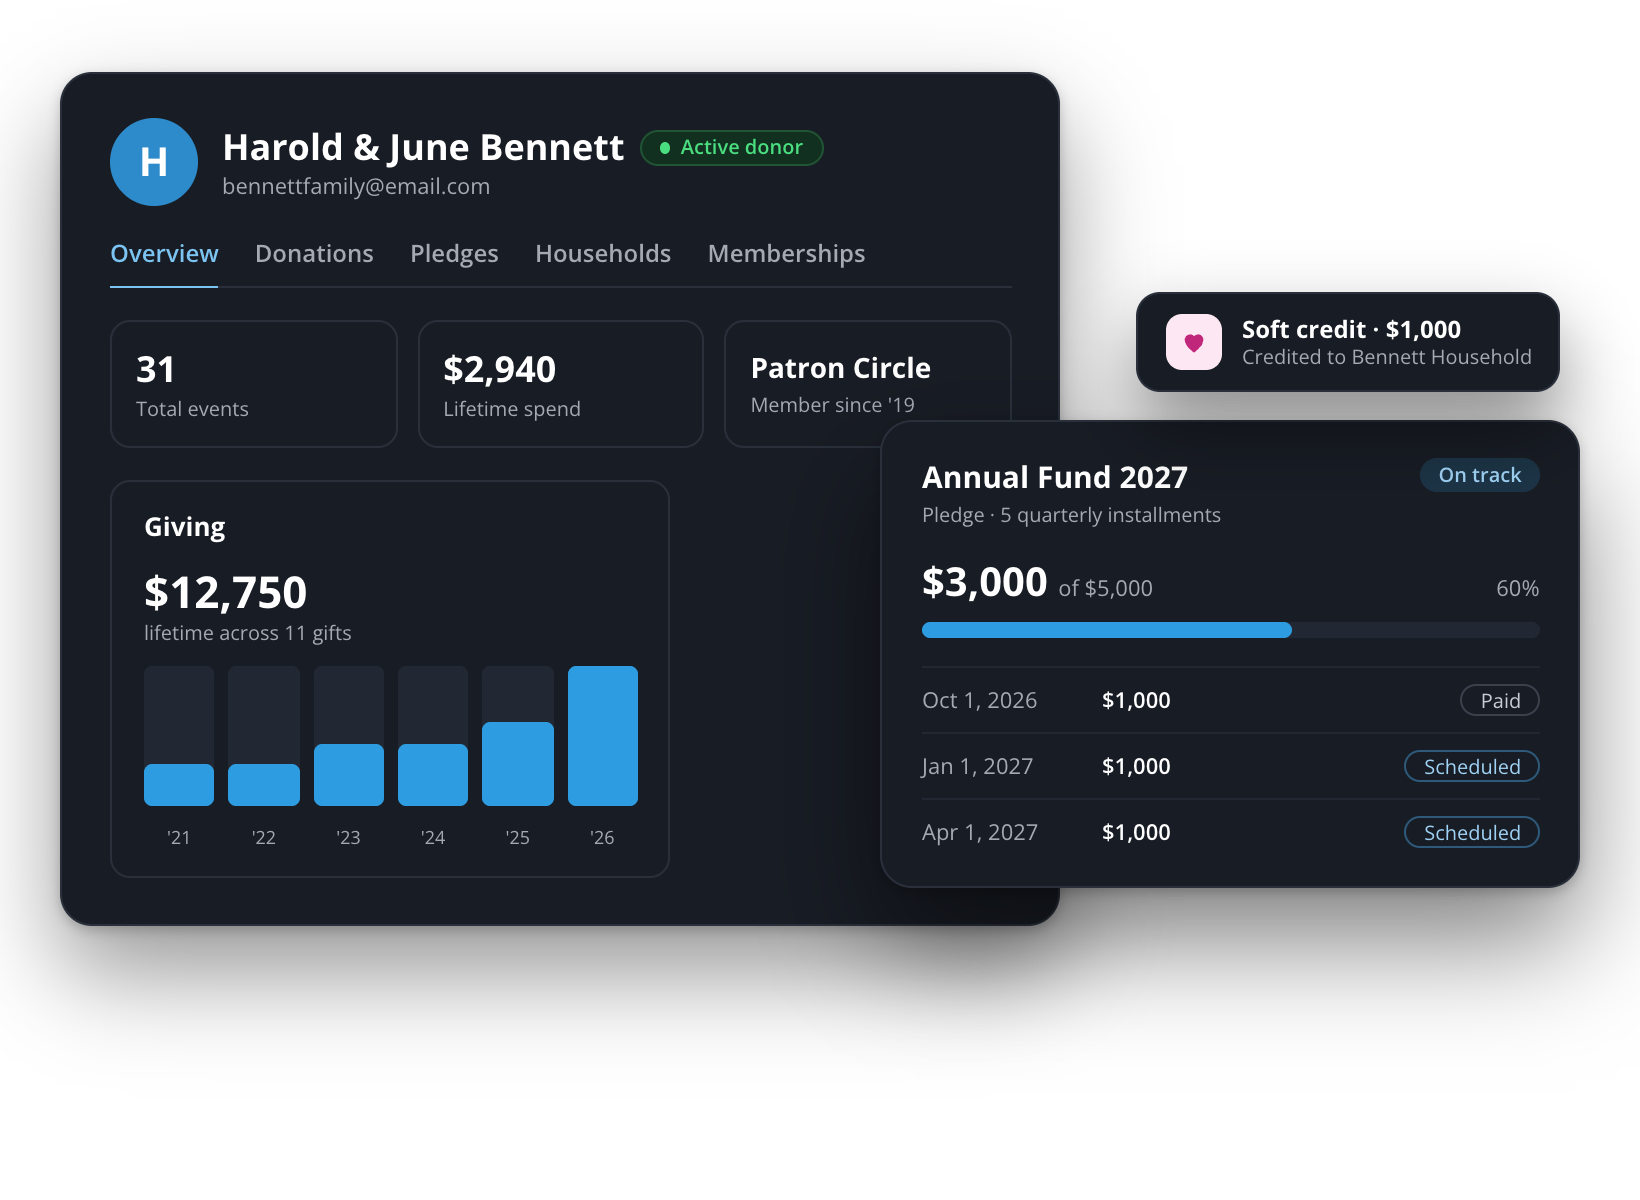Viewport: 1640px width, 1200px height.
Task: Click the Harold & June Bennett name
Action: coord(423,147)
